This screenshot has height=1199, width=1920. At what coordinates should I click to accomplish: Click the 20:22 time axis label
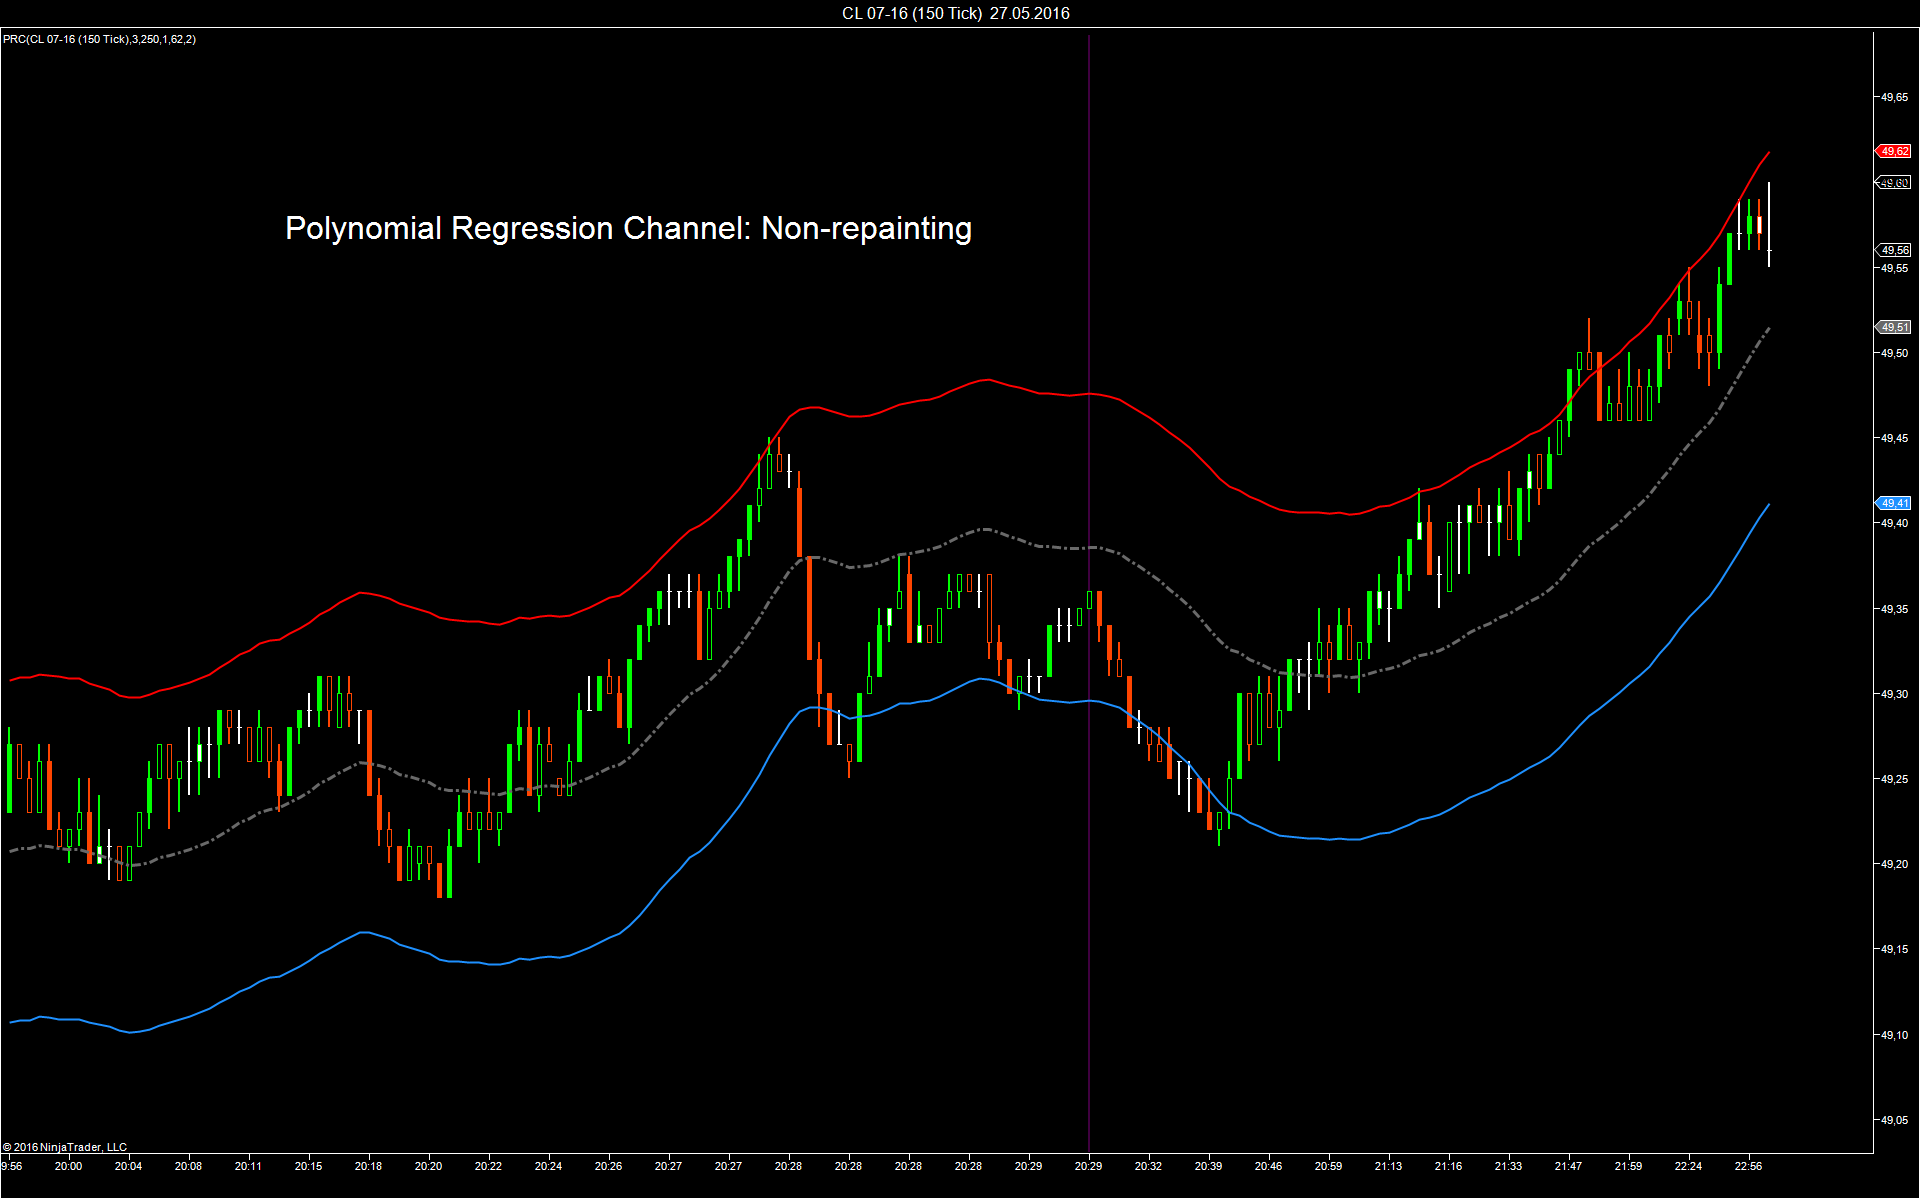pos(488,1166)
